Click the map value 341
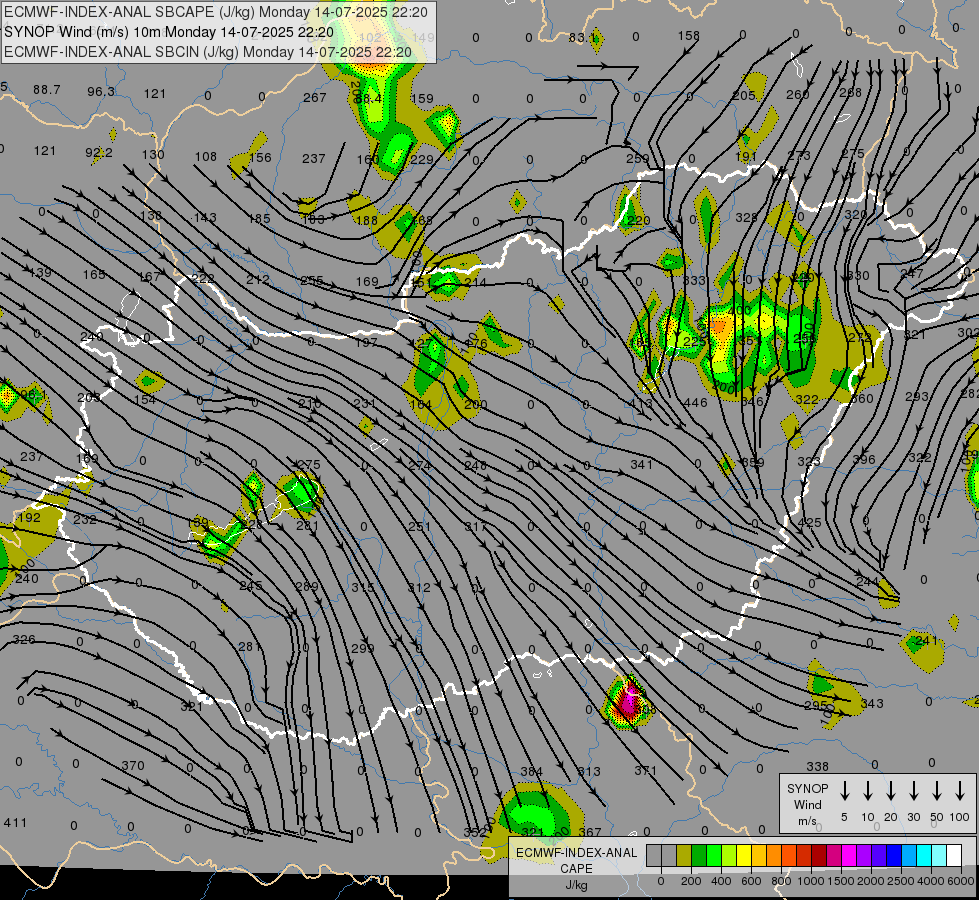979x900 pixels. 641,465
